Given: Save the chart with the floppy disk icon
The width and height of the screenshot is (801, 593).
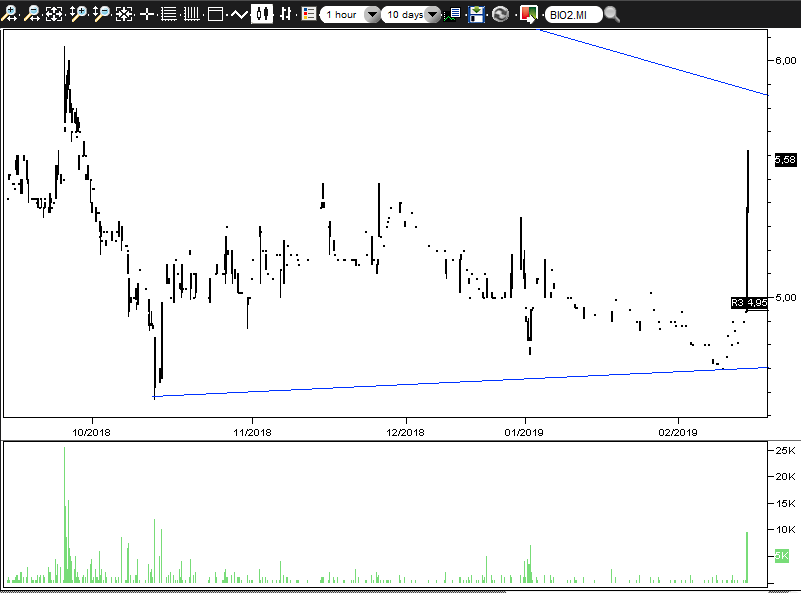Looking at the screenshot, I should click(476, 14).
